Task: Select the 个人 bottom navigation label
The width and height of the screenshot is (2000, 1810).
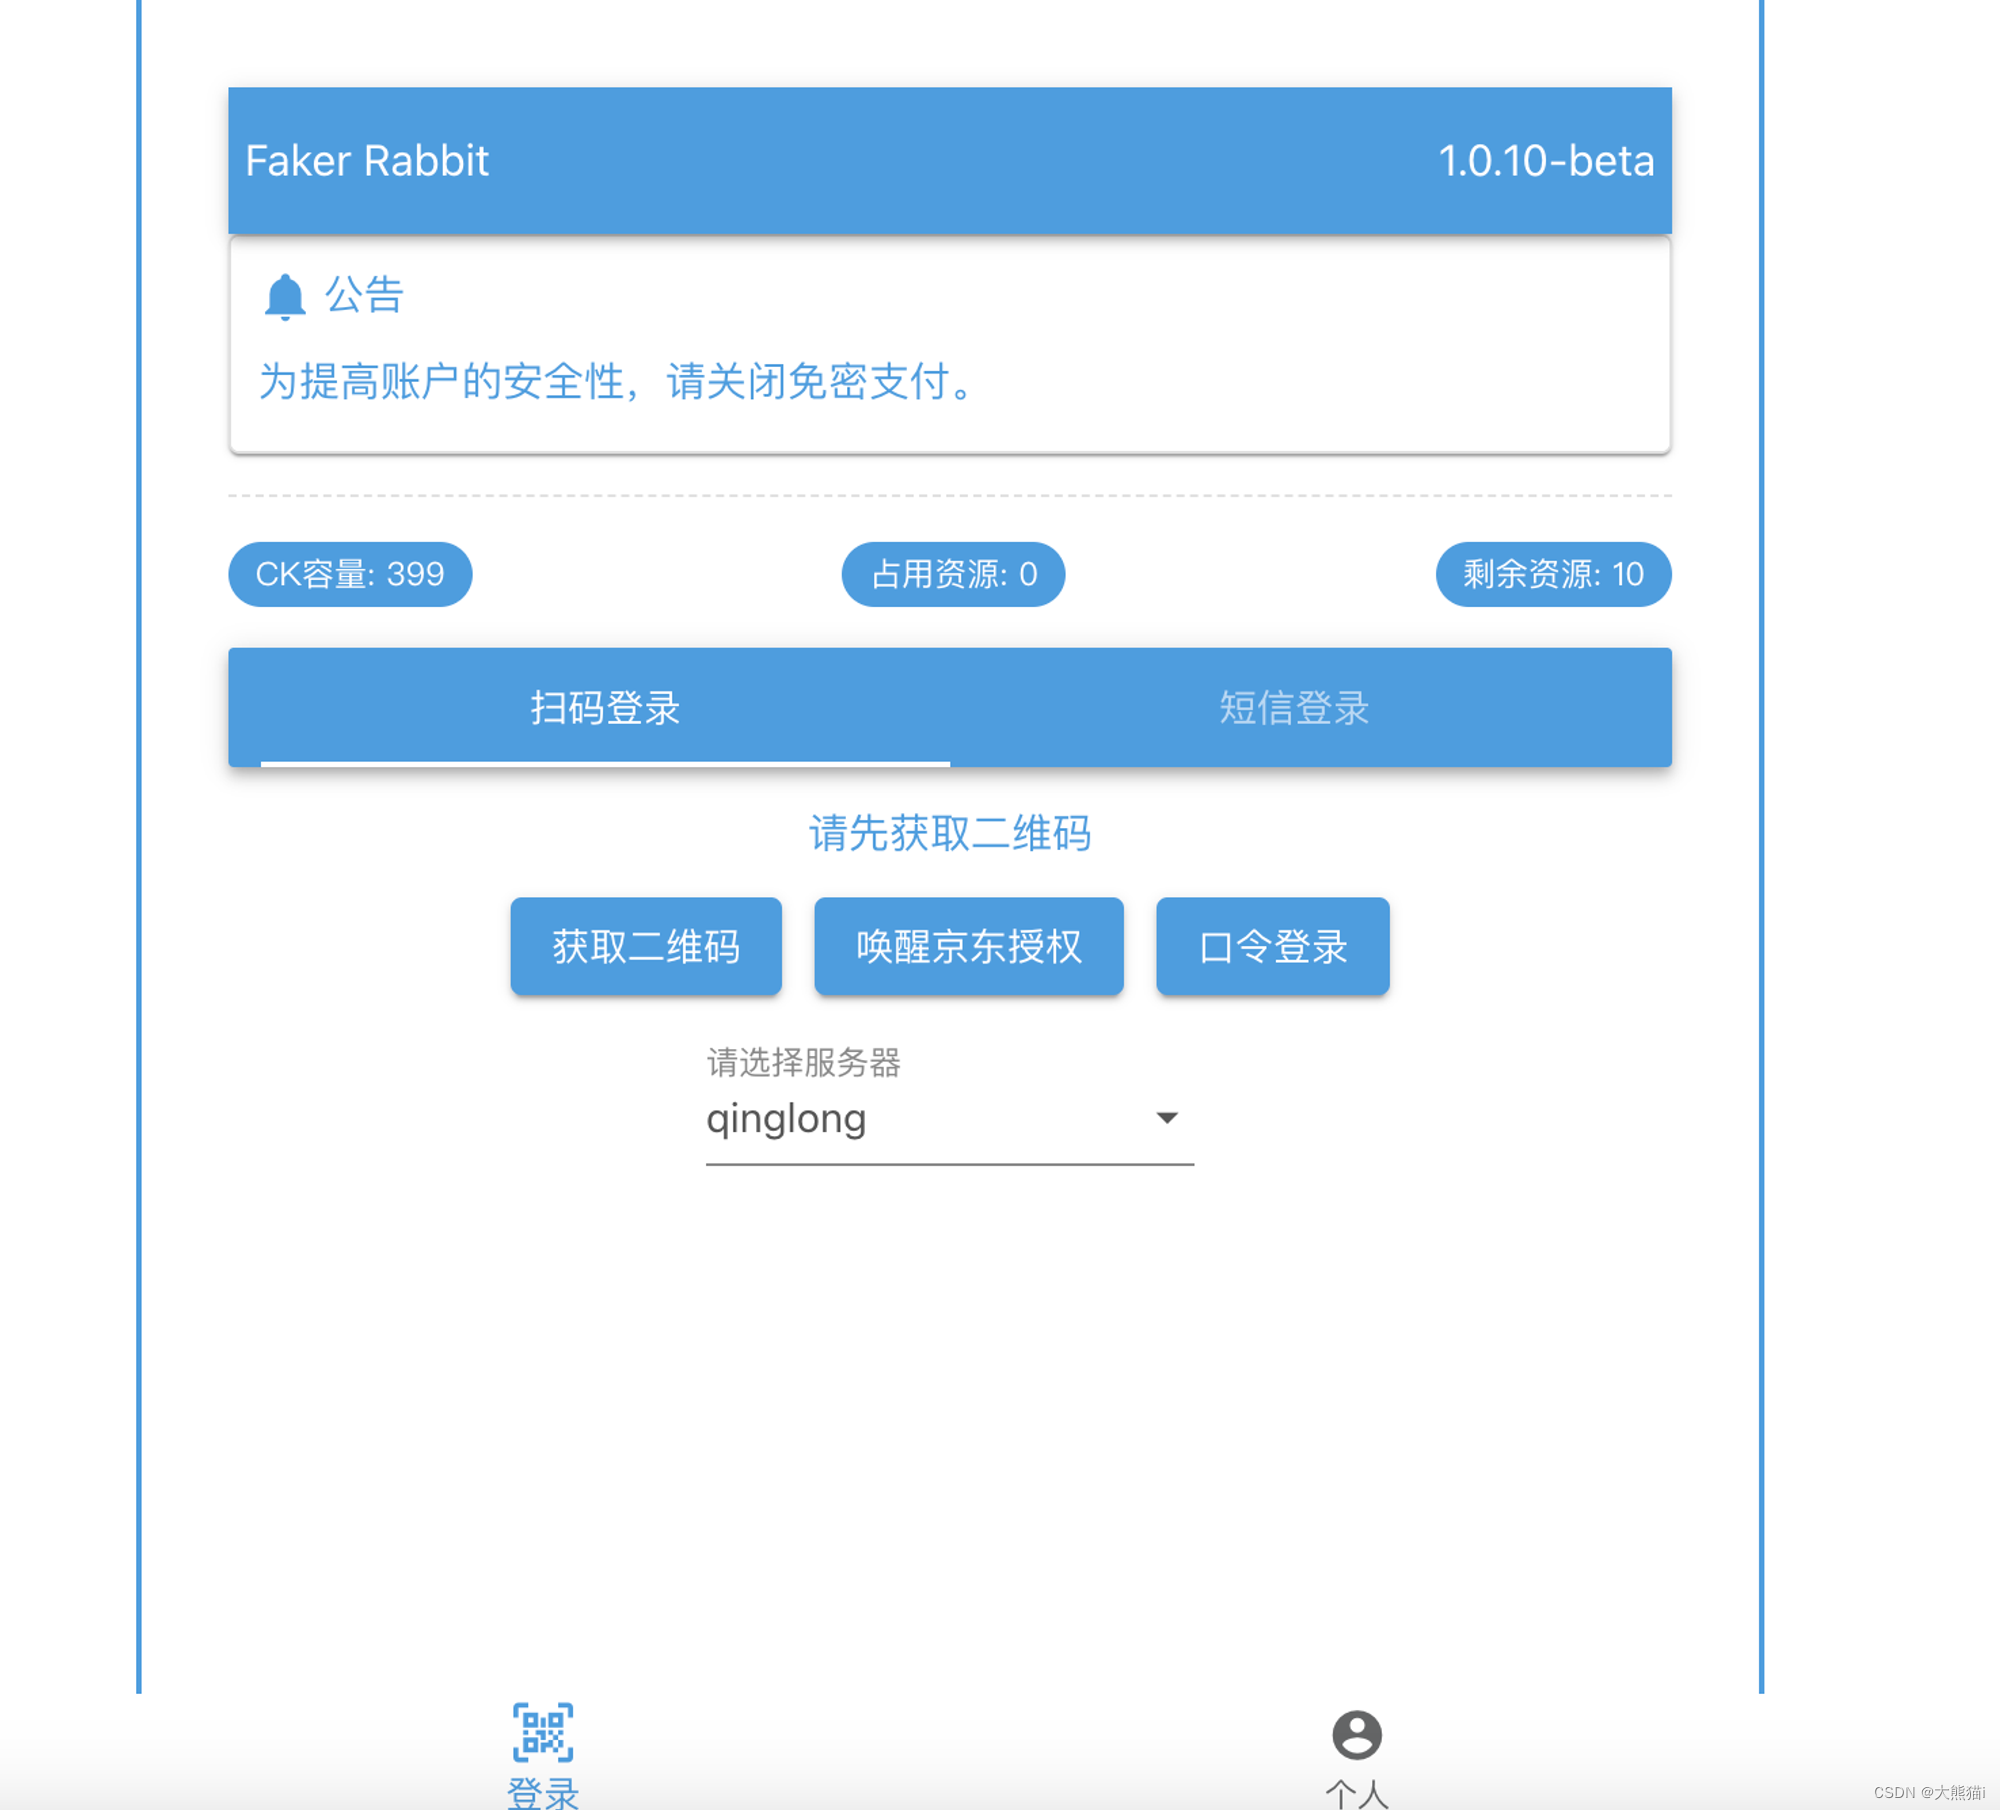Action: pyautogui.click(x=1356, y=1793)
